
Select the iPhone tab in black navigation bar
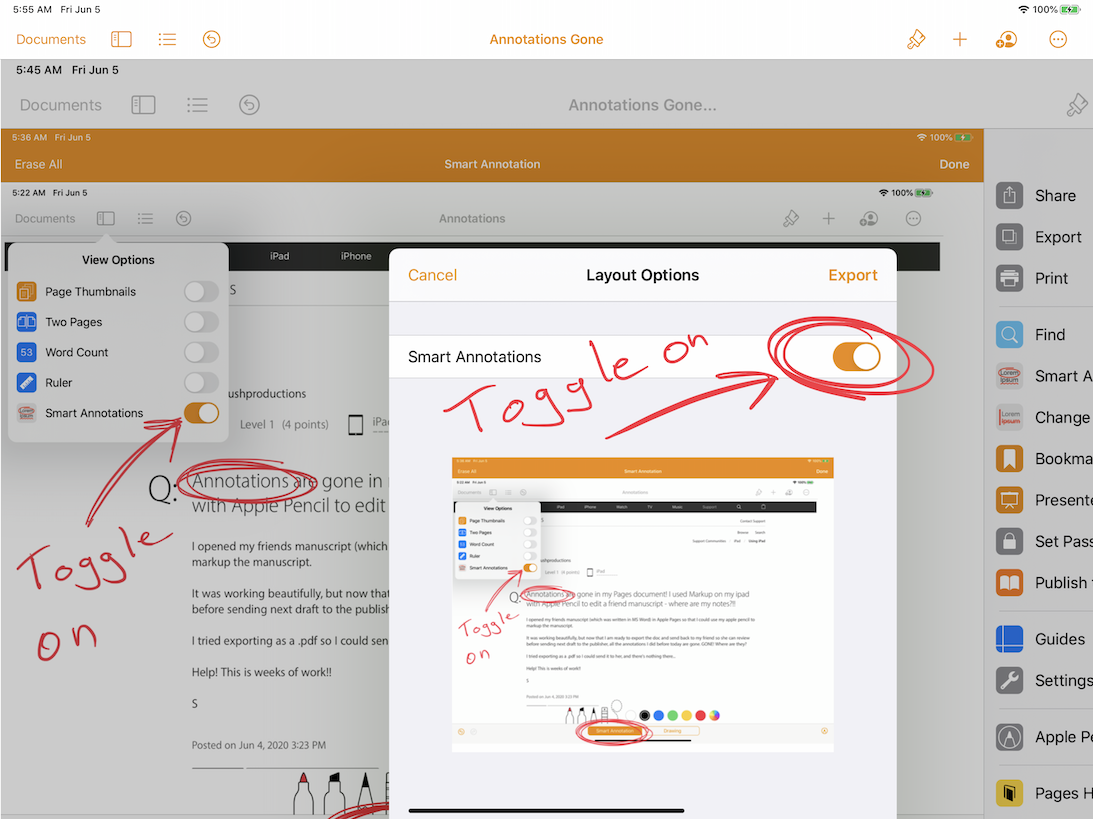pos(356,256)
